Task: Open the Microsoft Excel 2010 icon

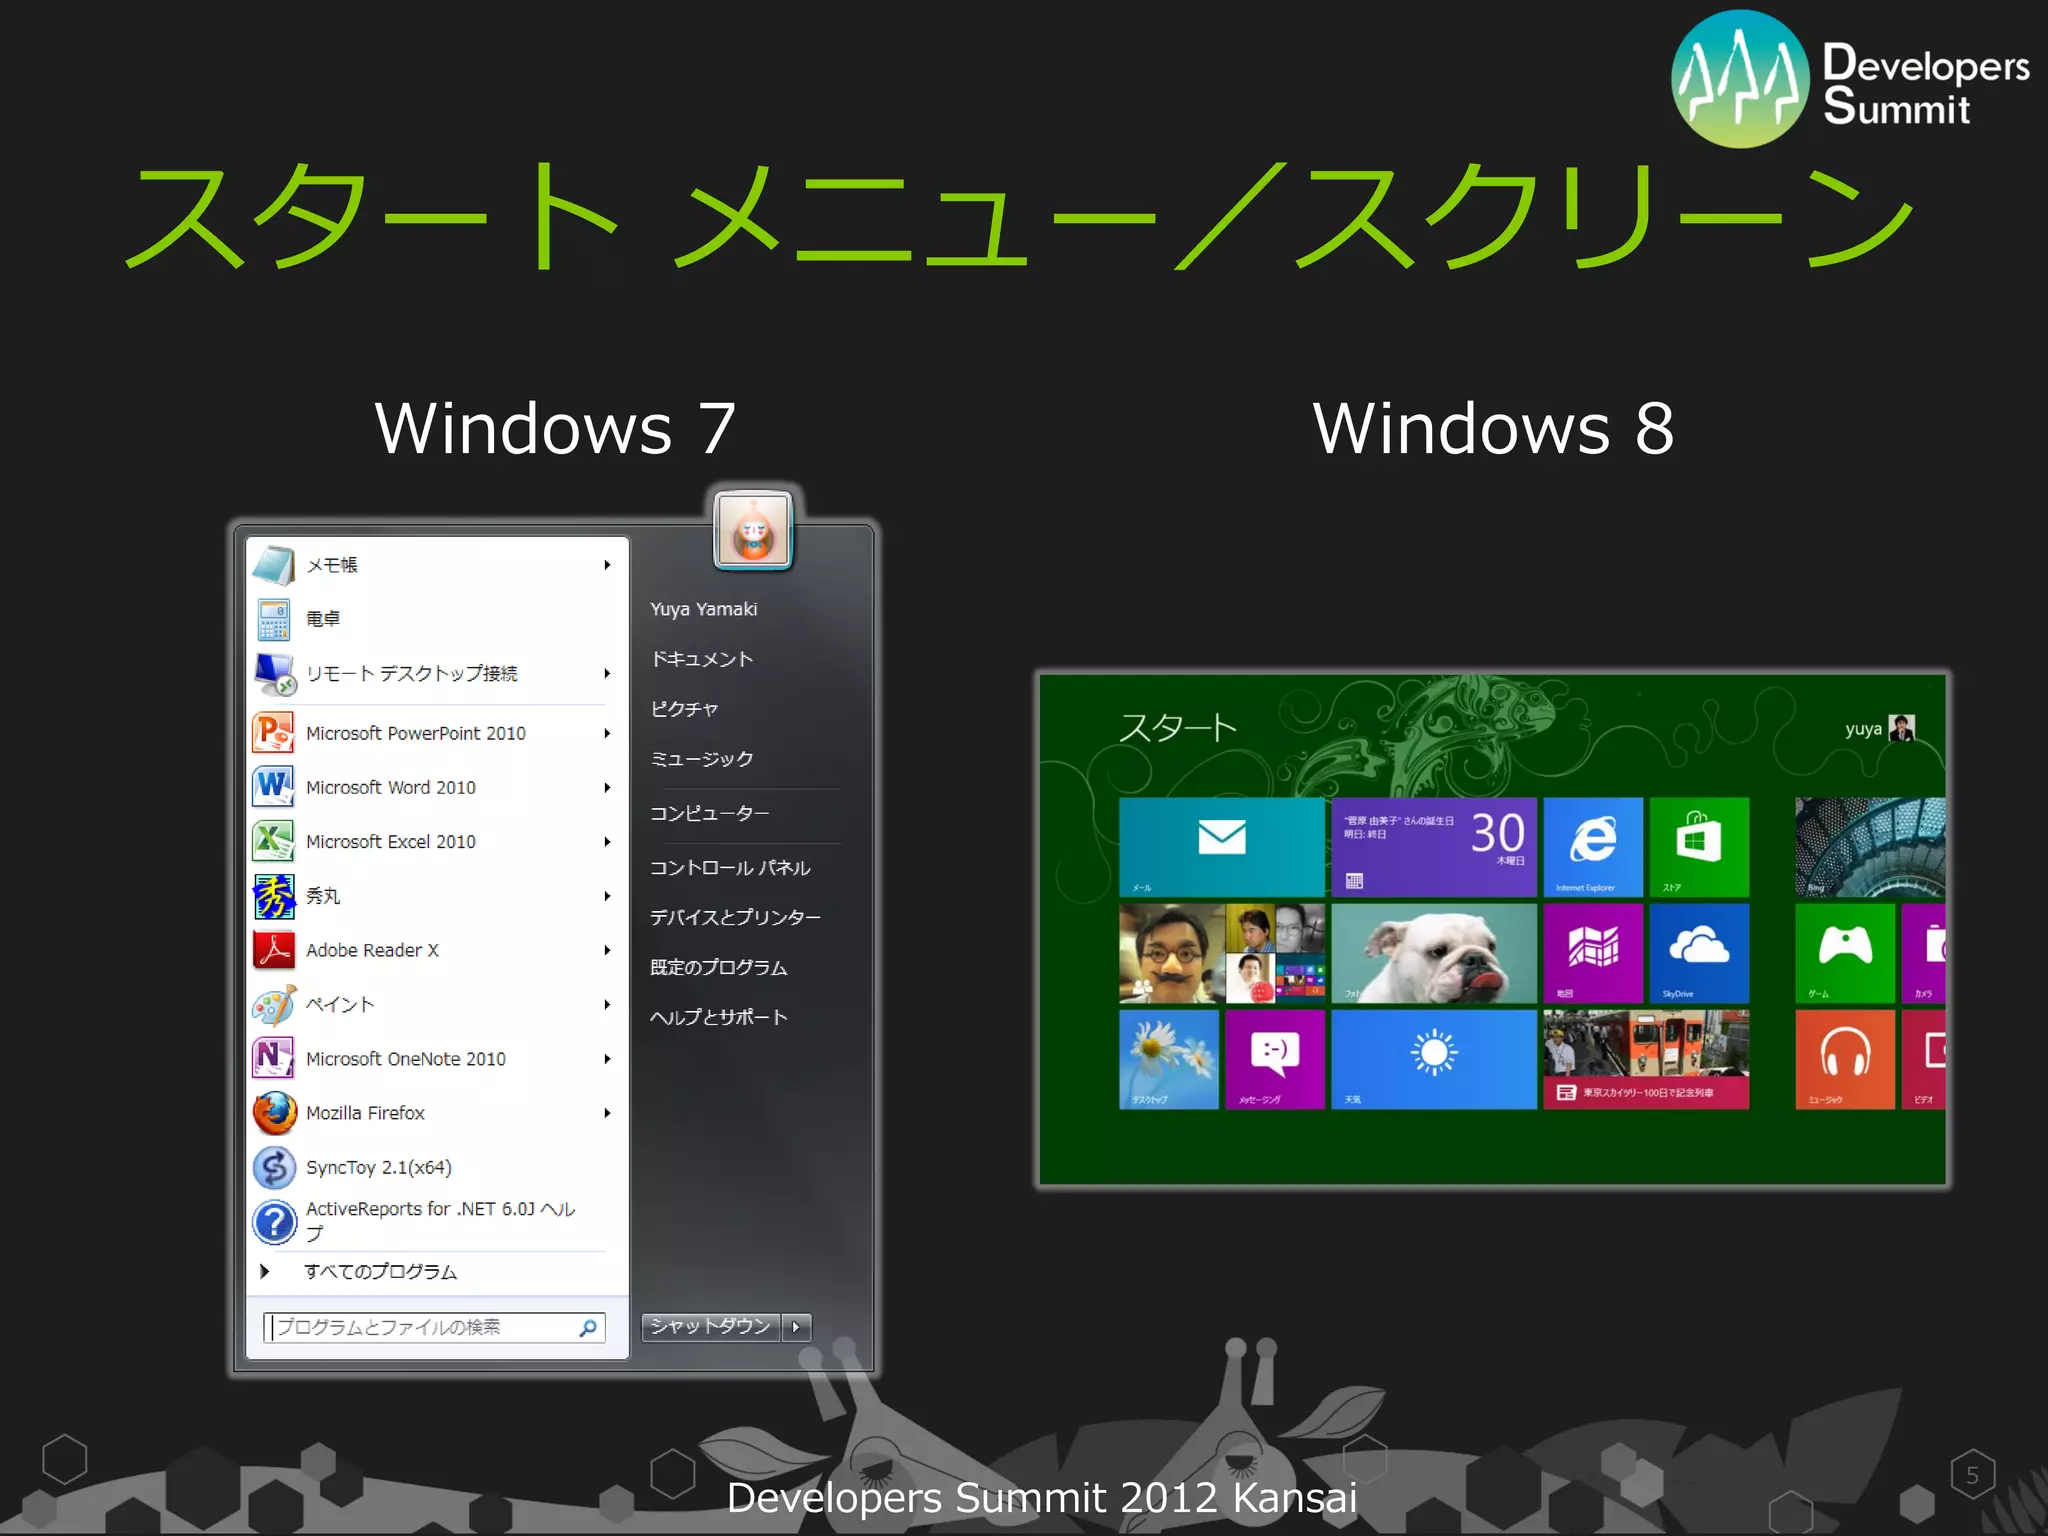Action: pyautogui.click(x=273, y=841)
